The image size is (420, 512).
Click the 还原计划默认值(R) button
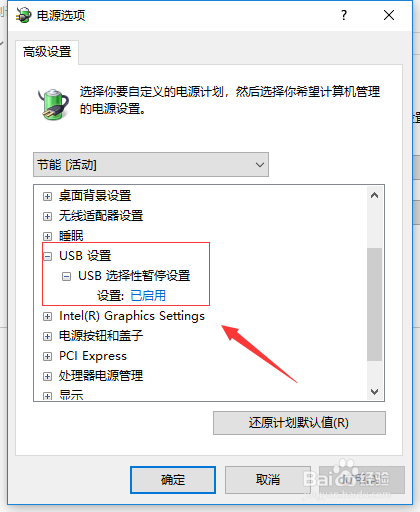(x=299, y=423)
